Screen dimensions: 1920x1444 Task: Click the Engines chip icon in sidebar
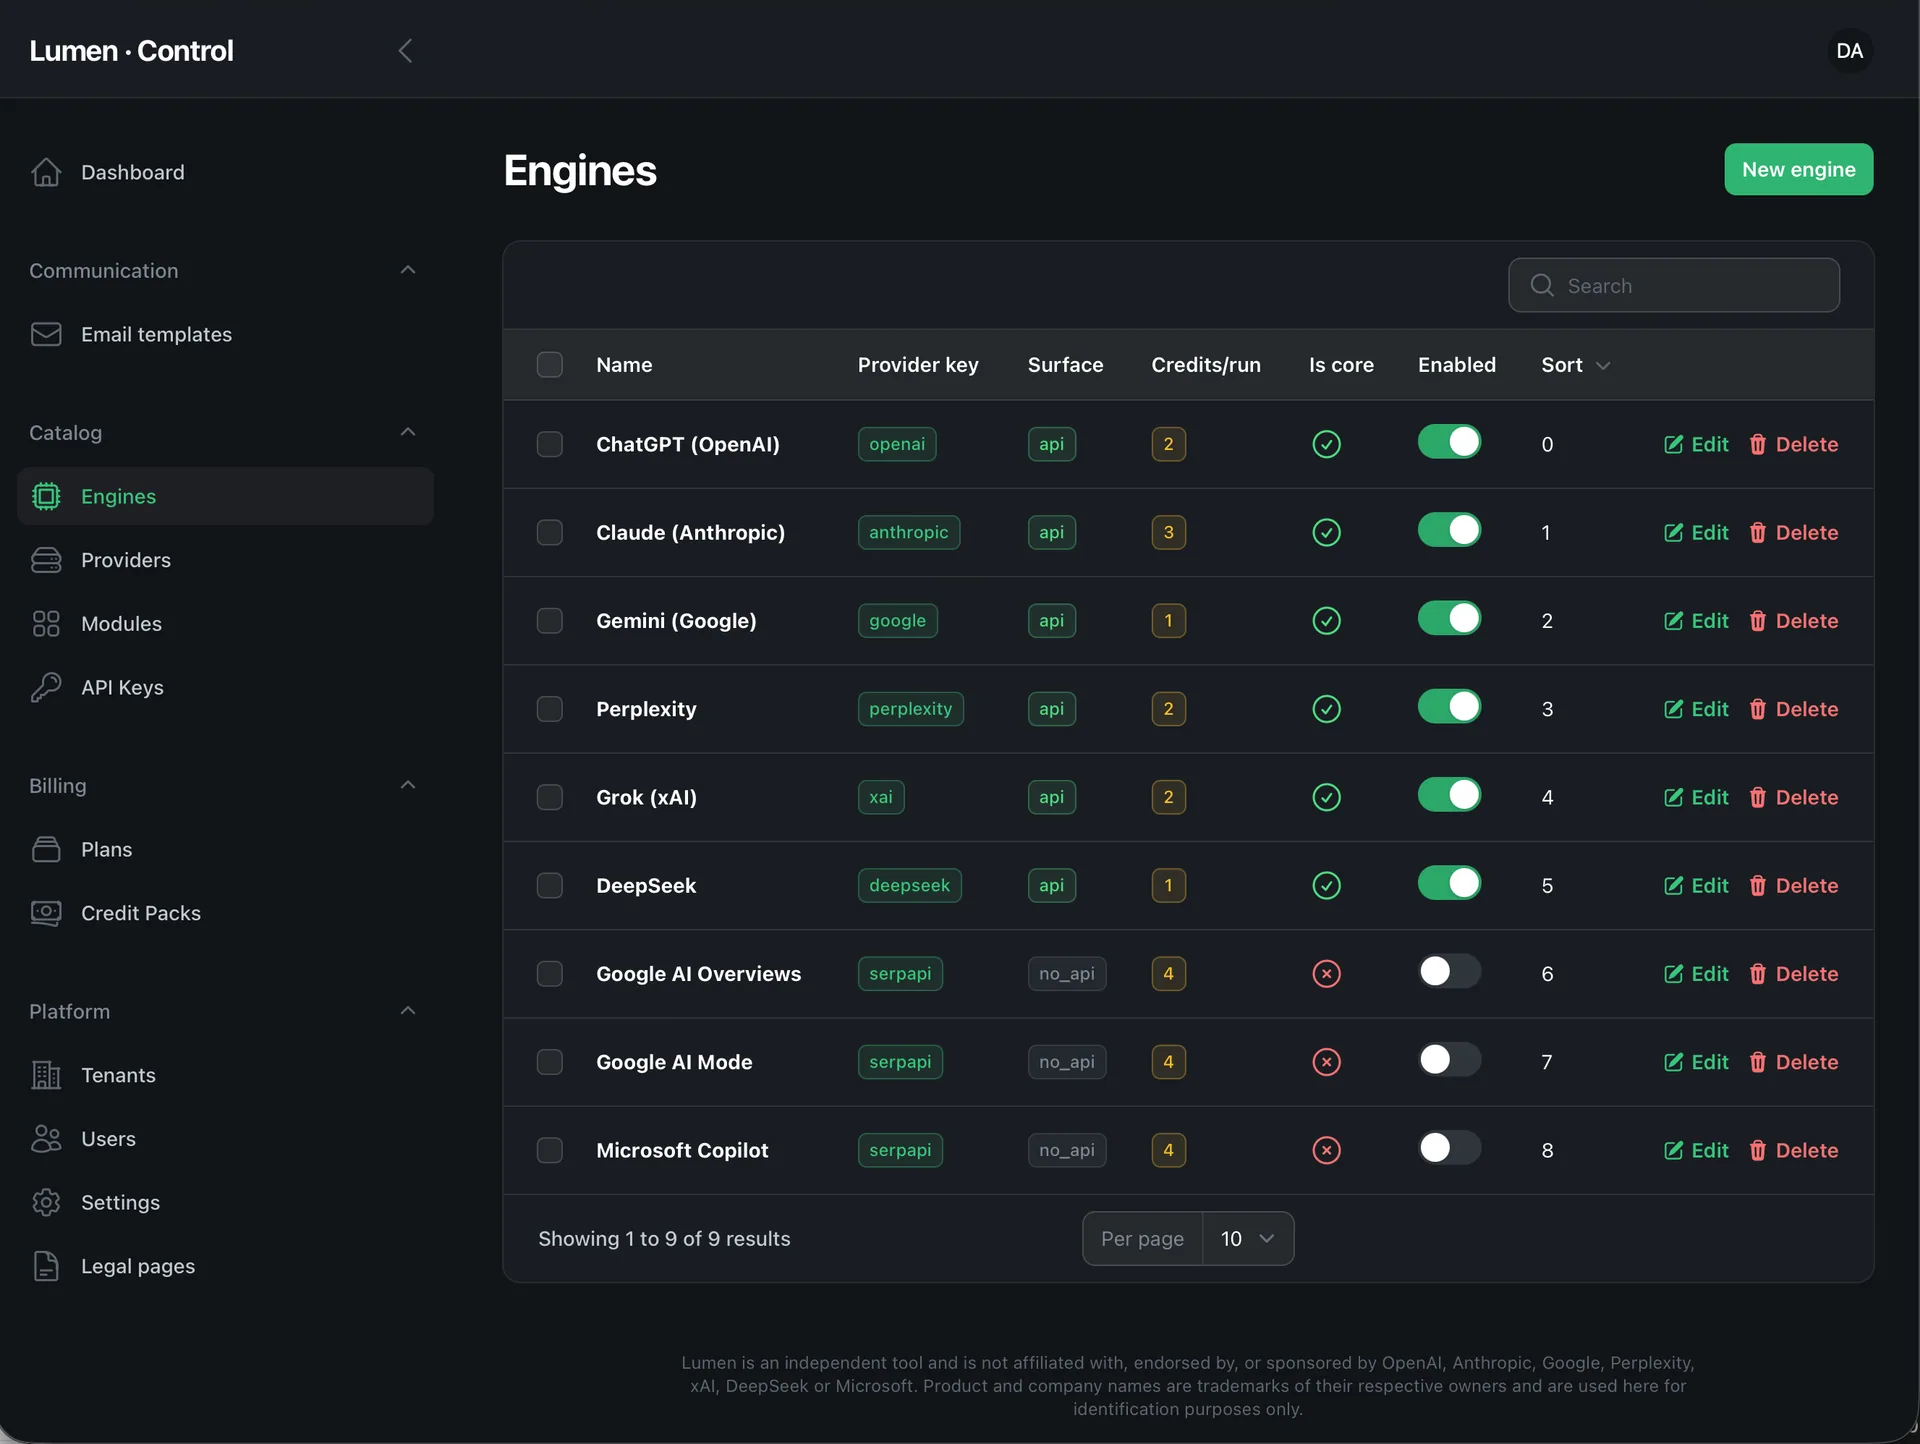click(46, 496)
